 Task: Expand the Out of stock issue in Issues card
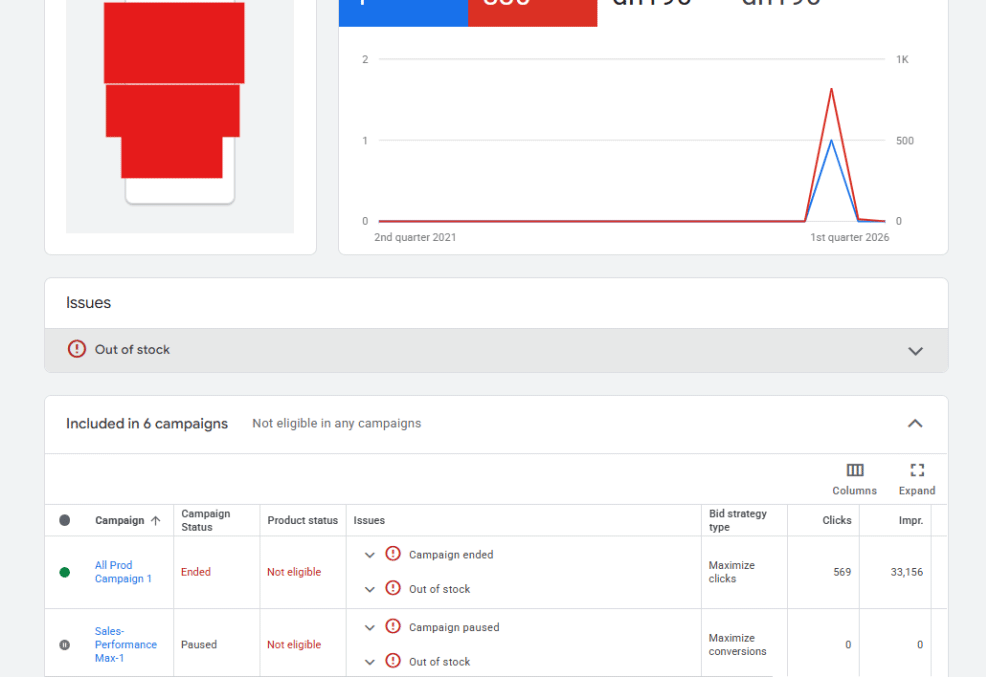(914, 351)
